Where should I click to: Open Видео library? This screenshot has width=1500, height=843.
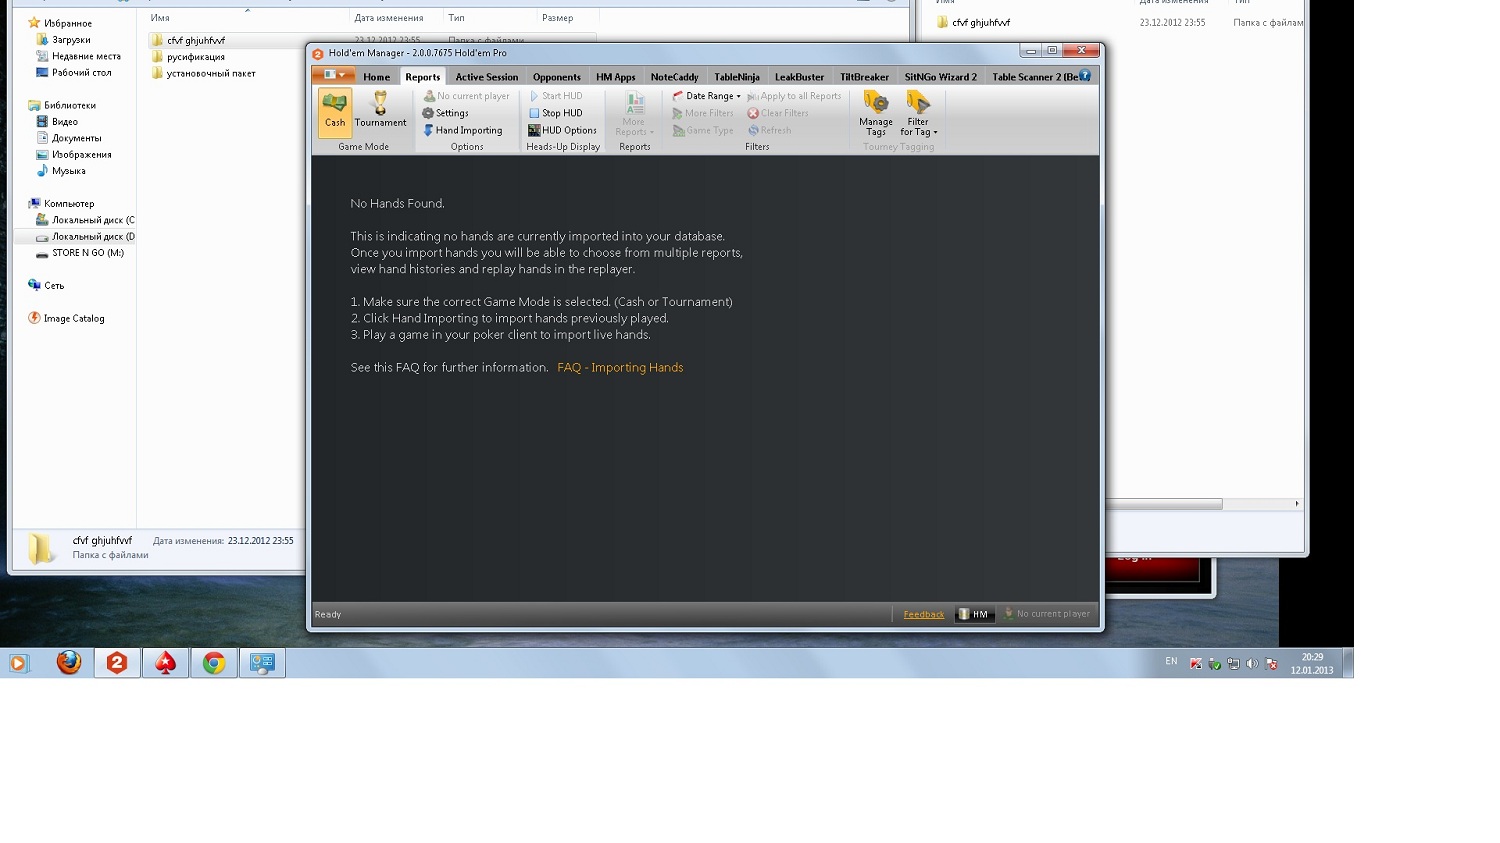pyautogui.click(x=65, y=121)
